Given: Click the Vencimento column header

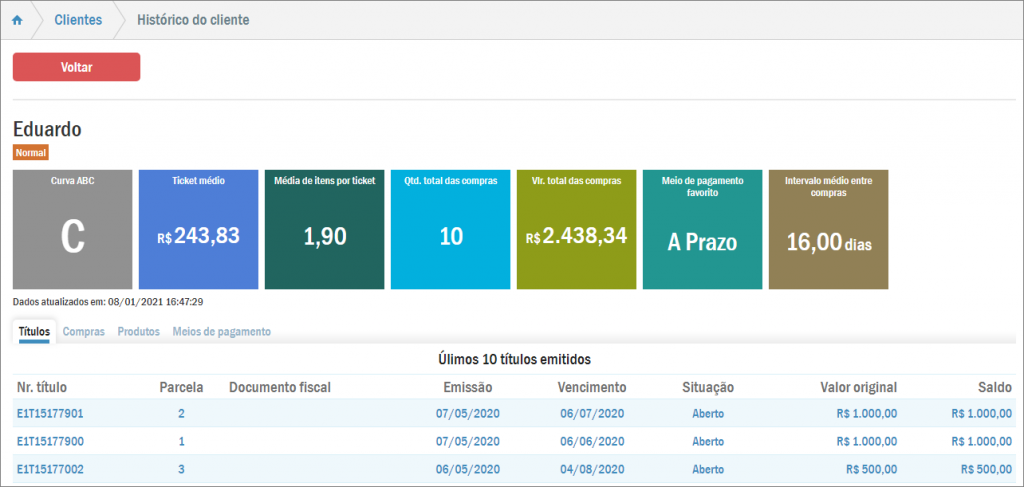Looking at the screenshot, I should [592, 387].
